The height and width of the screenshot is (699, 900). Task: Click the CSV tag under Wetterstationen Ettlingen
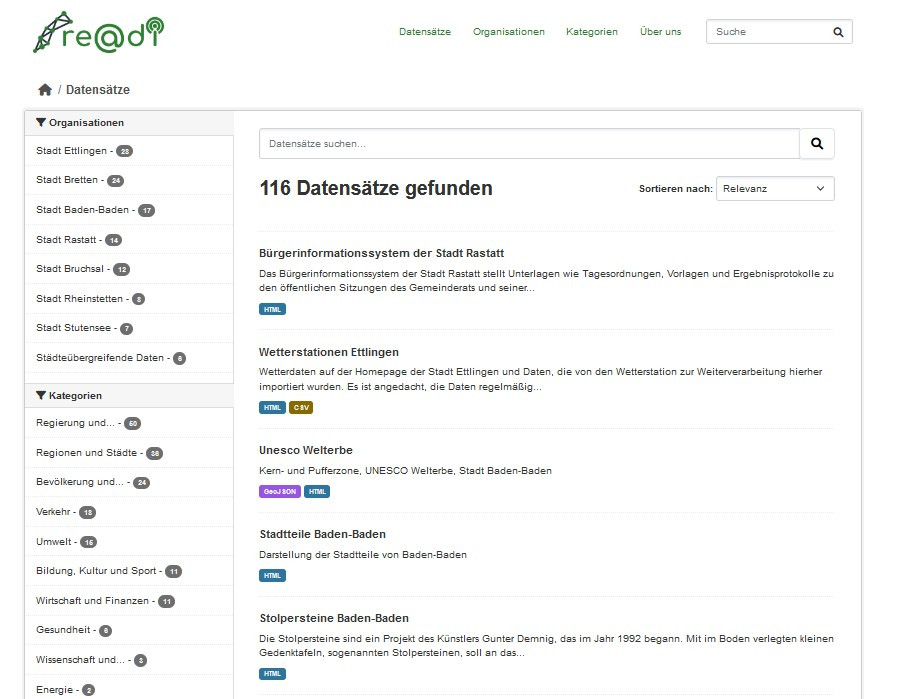tap(301, 408)
